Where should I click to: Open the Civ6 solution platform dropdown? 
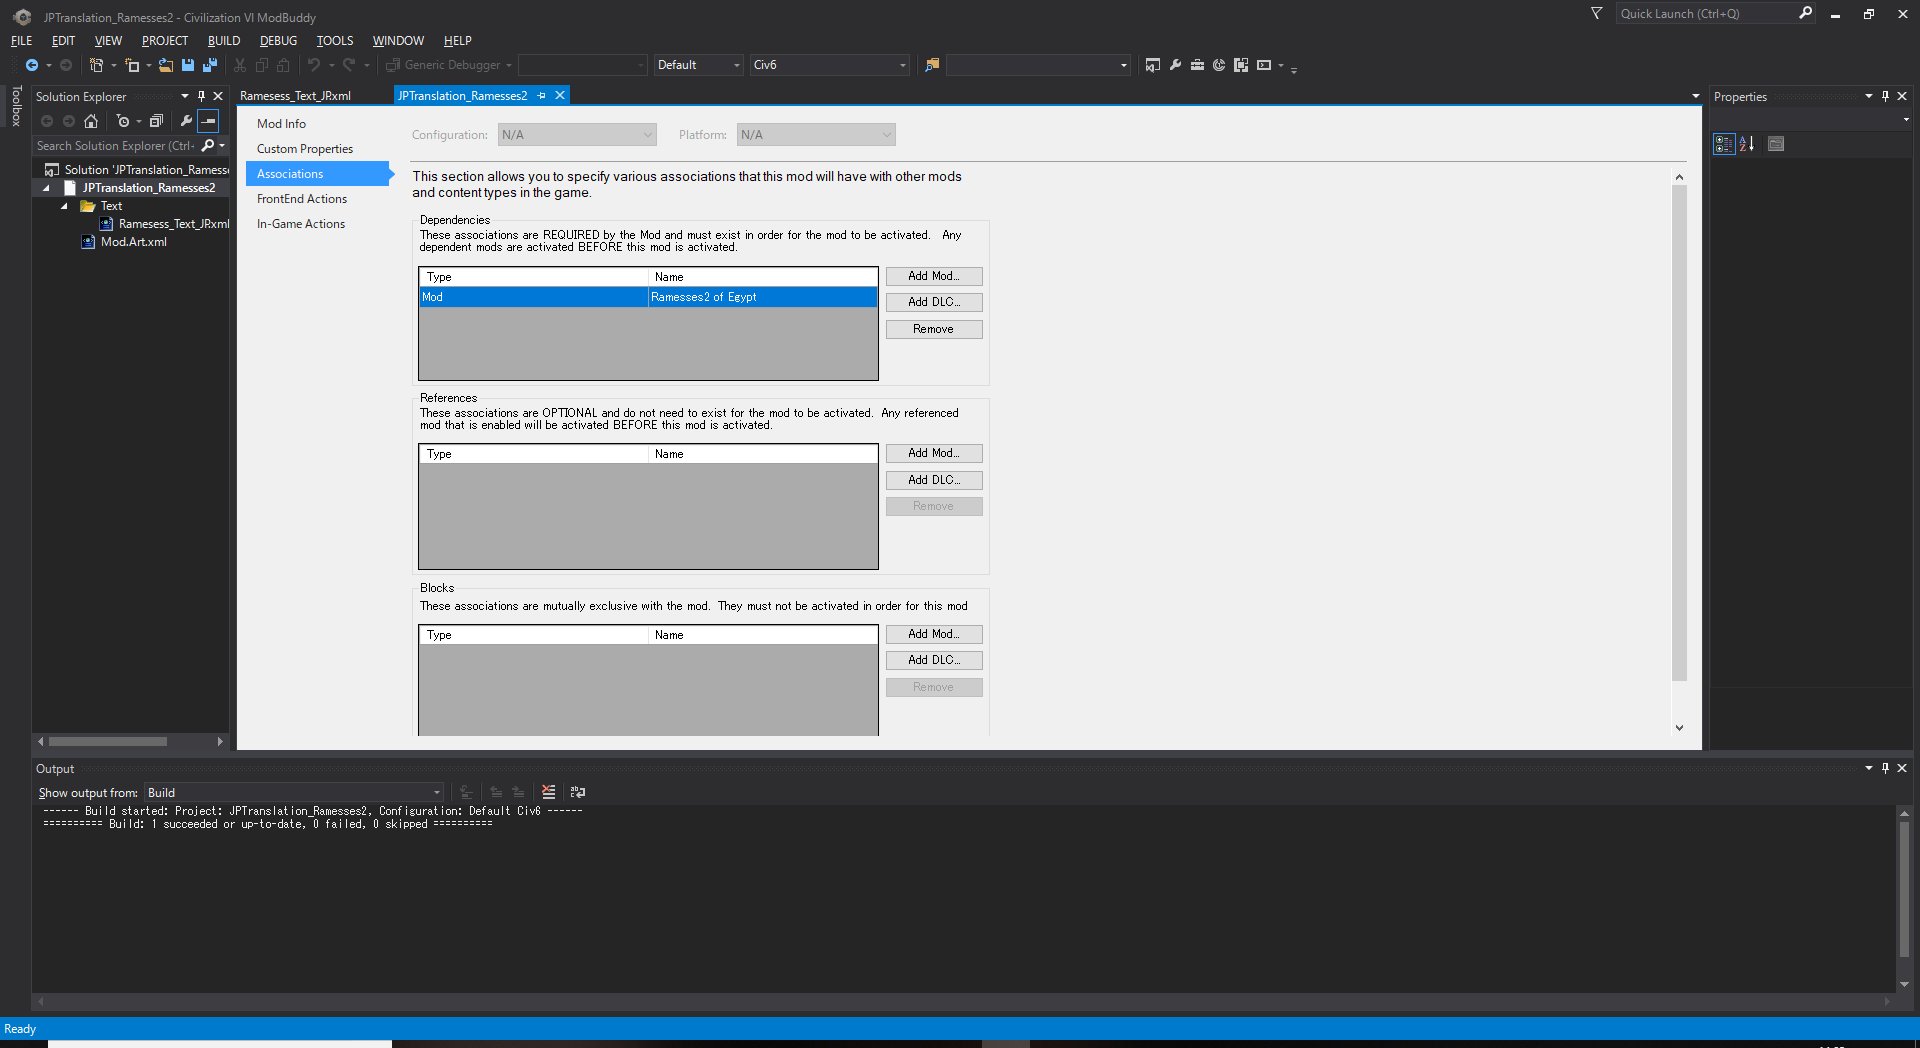click(830, 65)
